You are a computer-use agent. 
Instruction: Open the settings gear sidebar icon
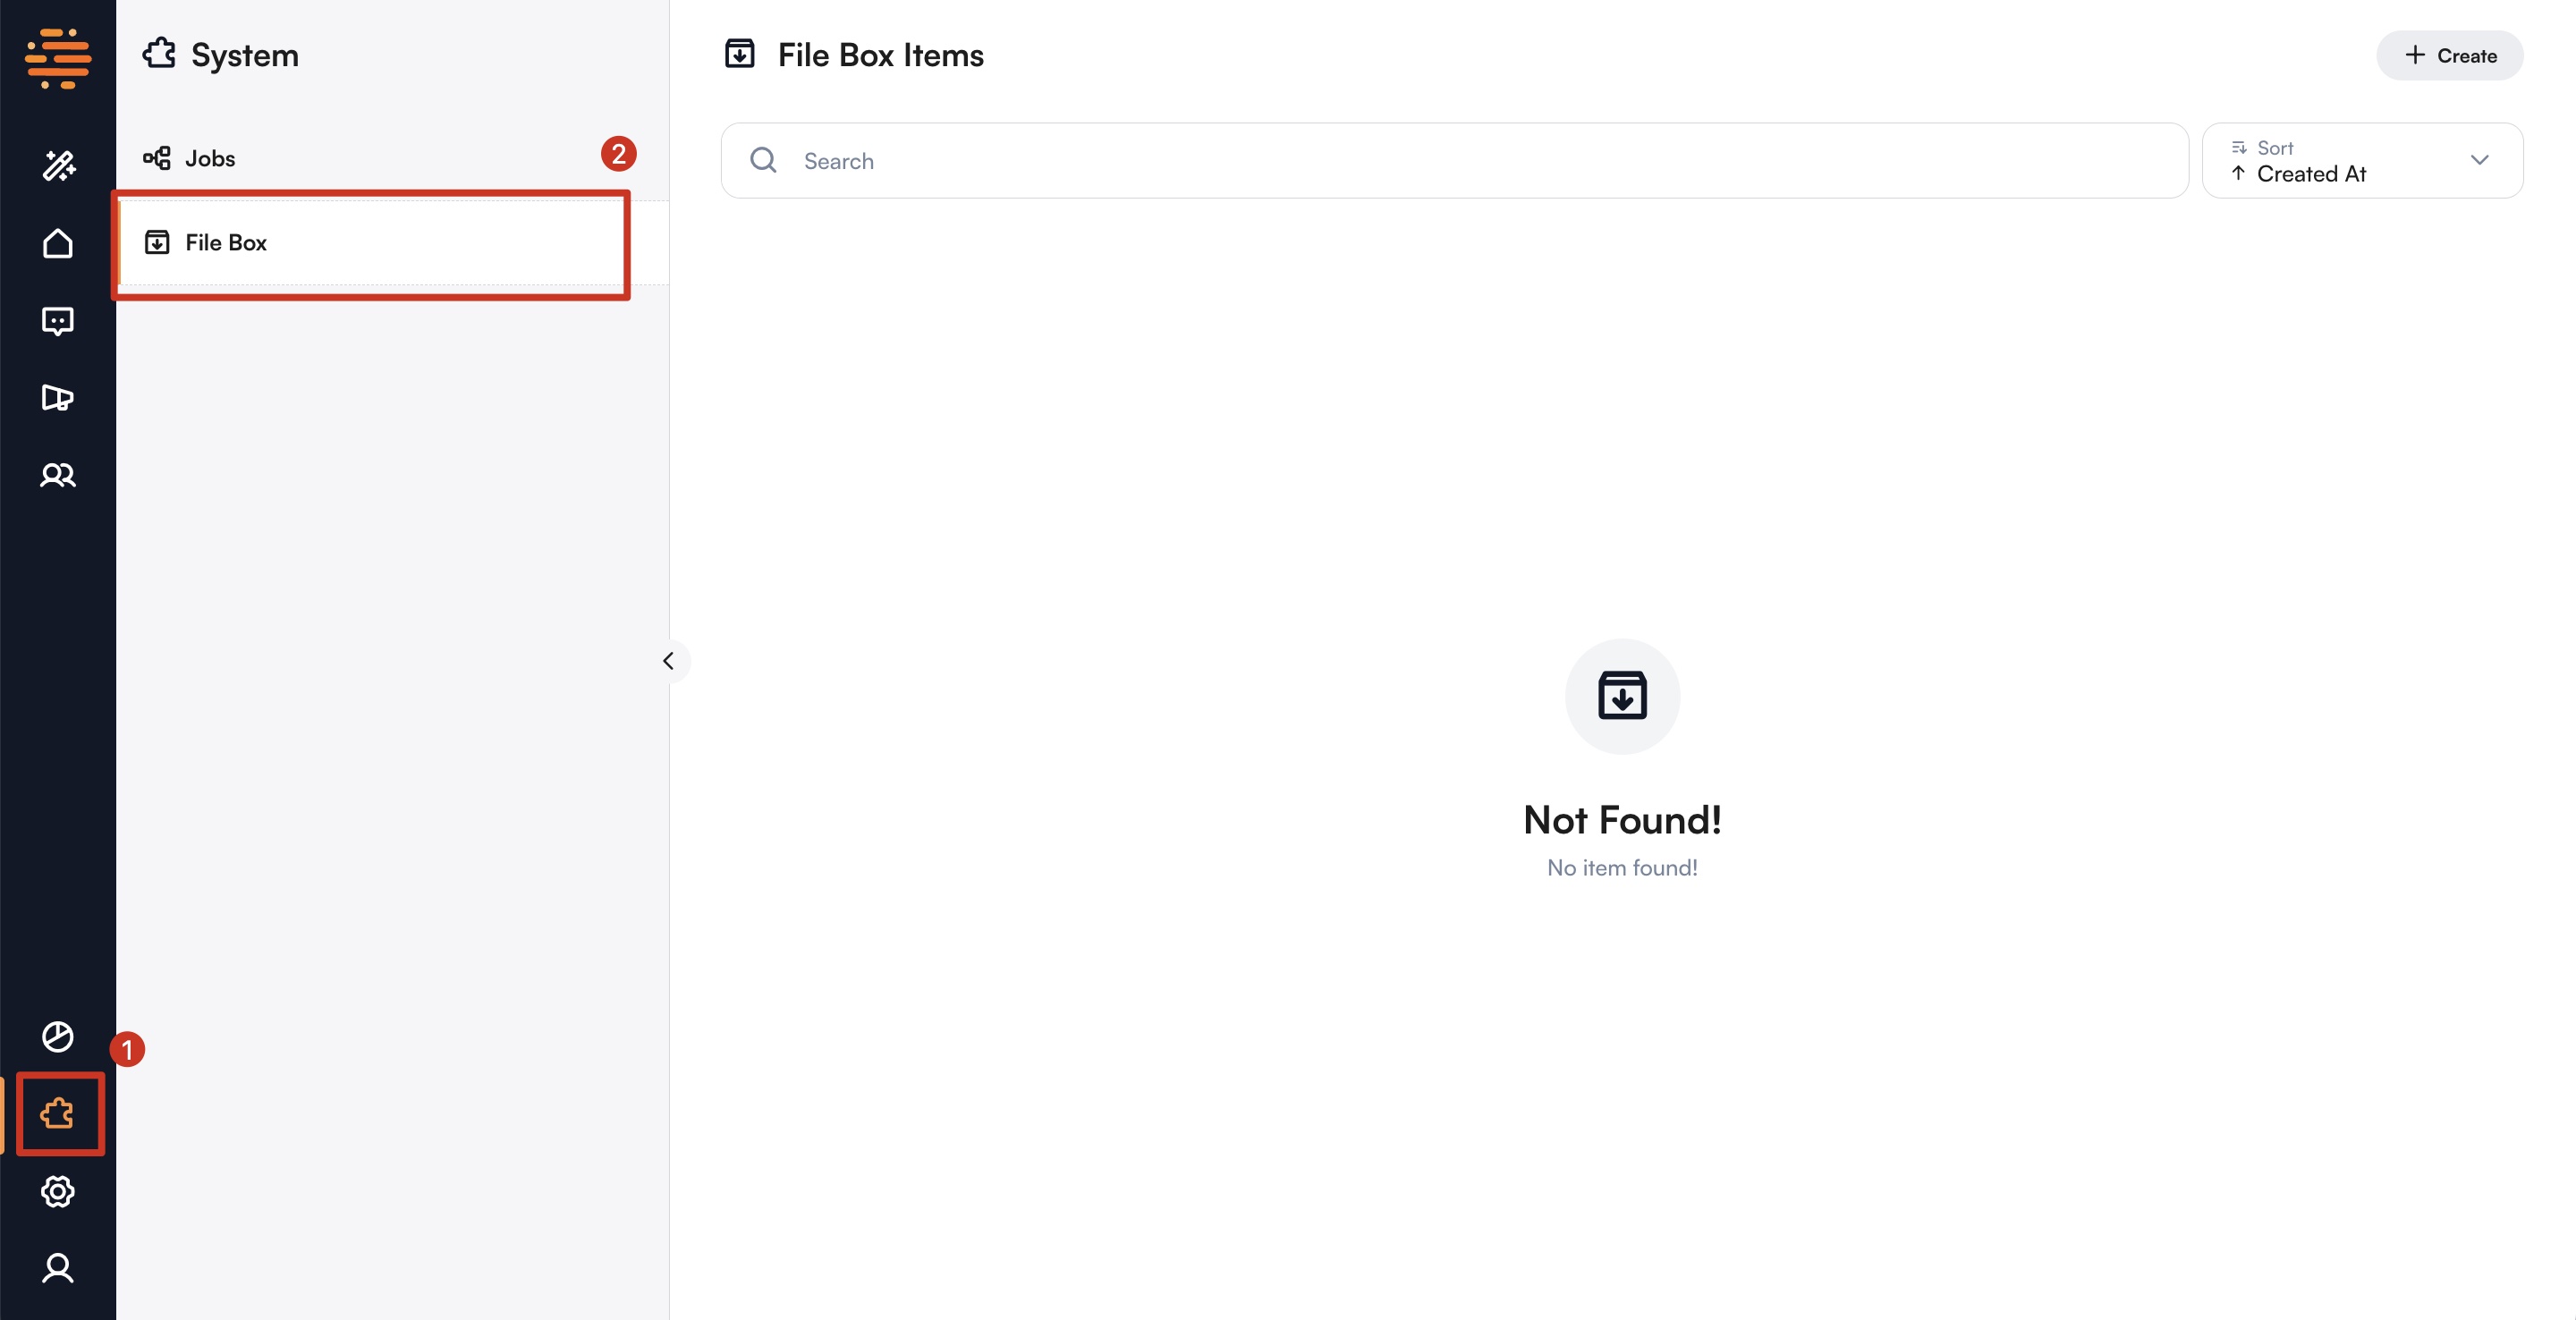[58, 1191]
